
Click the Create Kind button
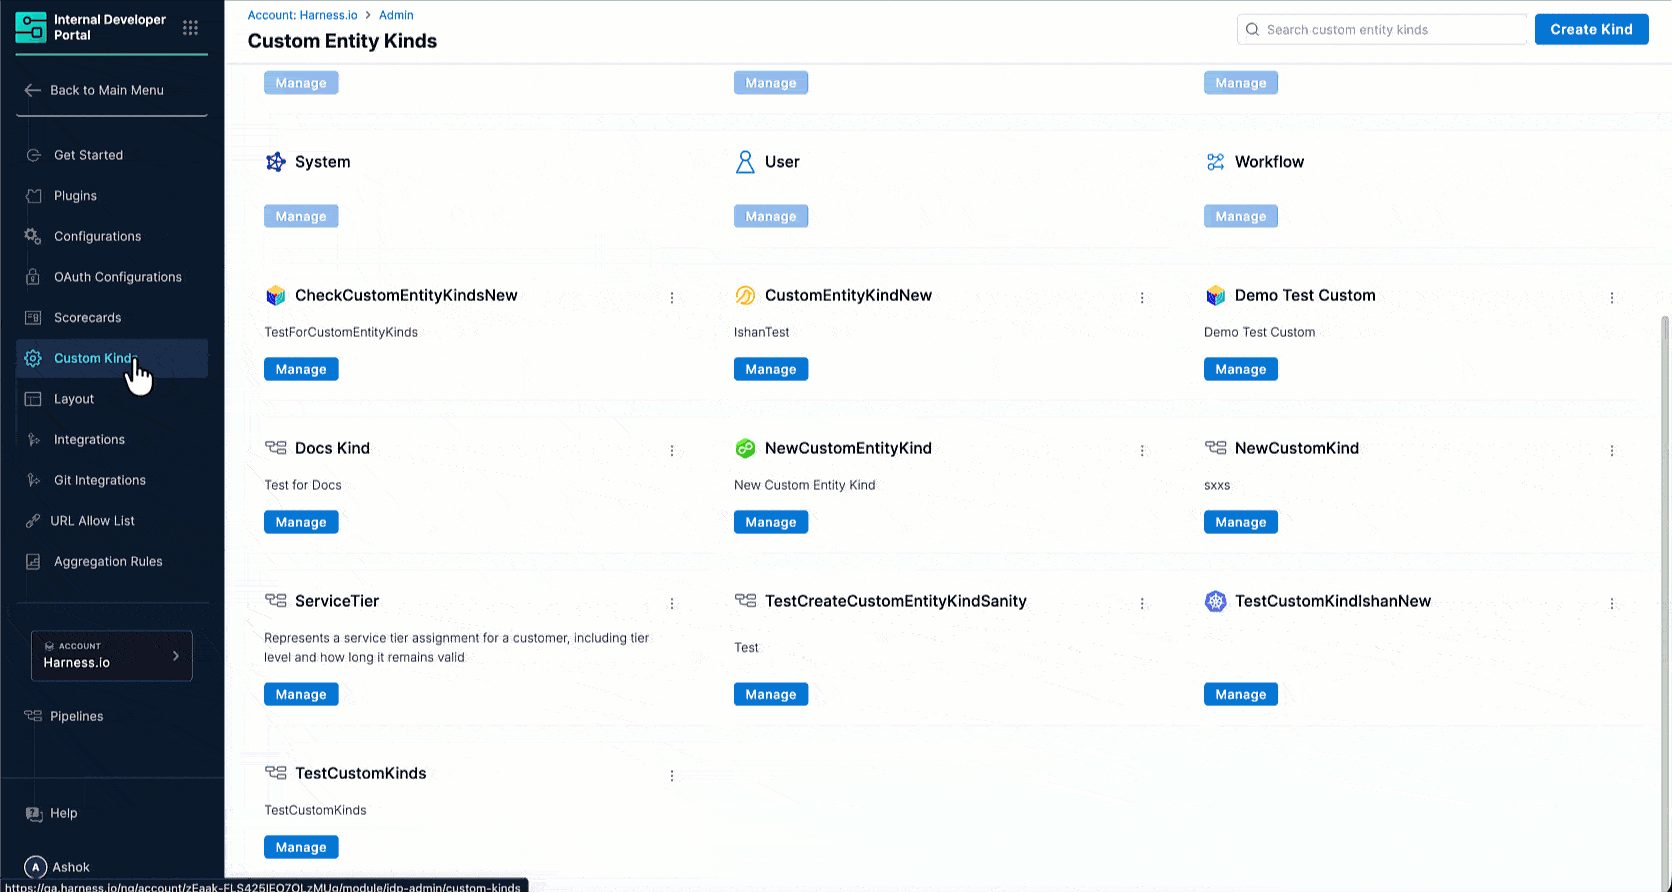1591,30
